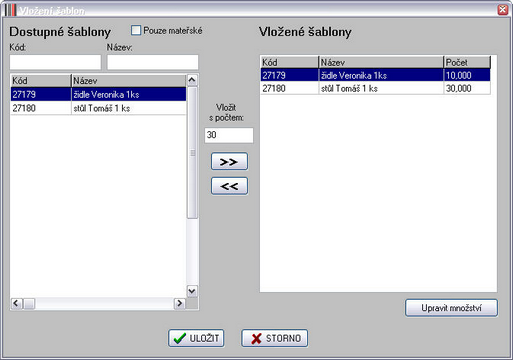Viewport: 513px width, 360px height.
Task: Click the Vložit s počtem quantity field
Action: coord(229,135)
